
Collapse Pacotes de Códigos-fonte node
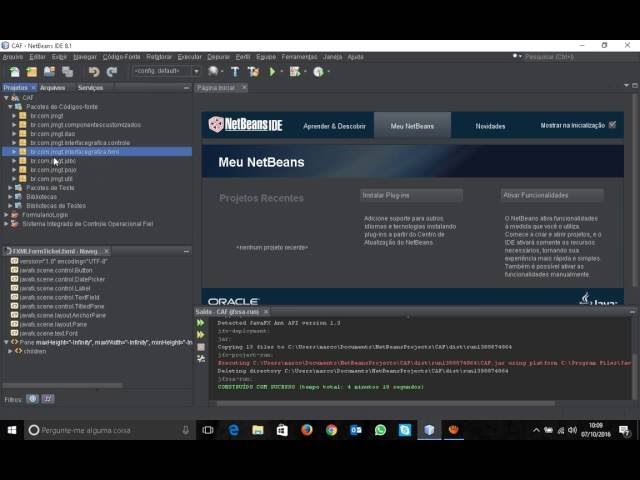[11, 107]
